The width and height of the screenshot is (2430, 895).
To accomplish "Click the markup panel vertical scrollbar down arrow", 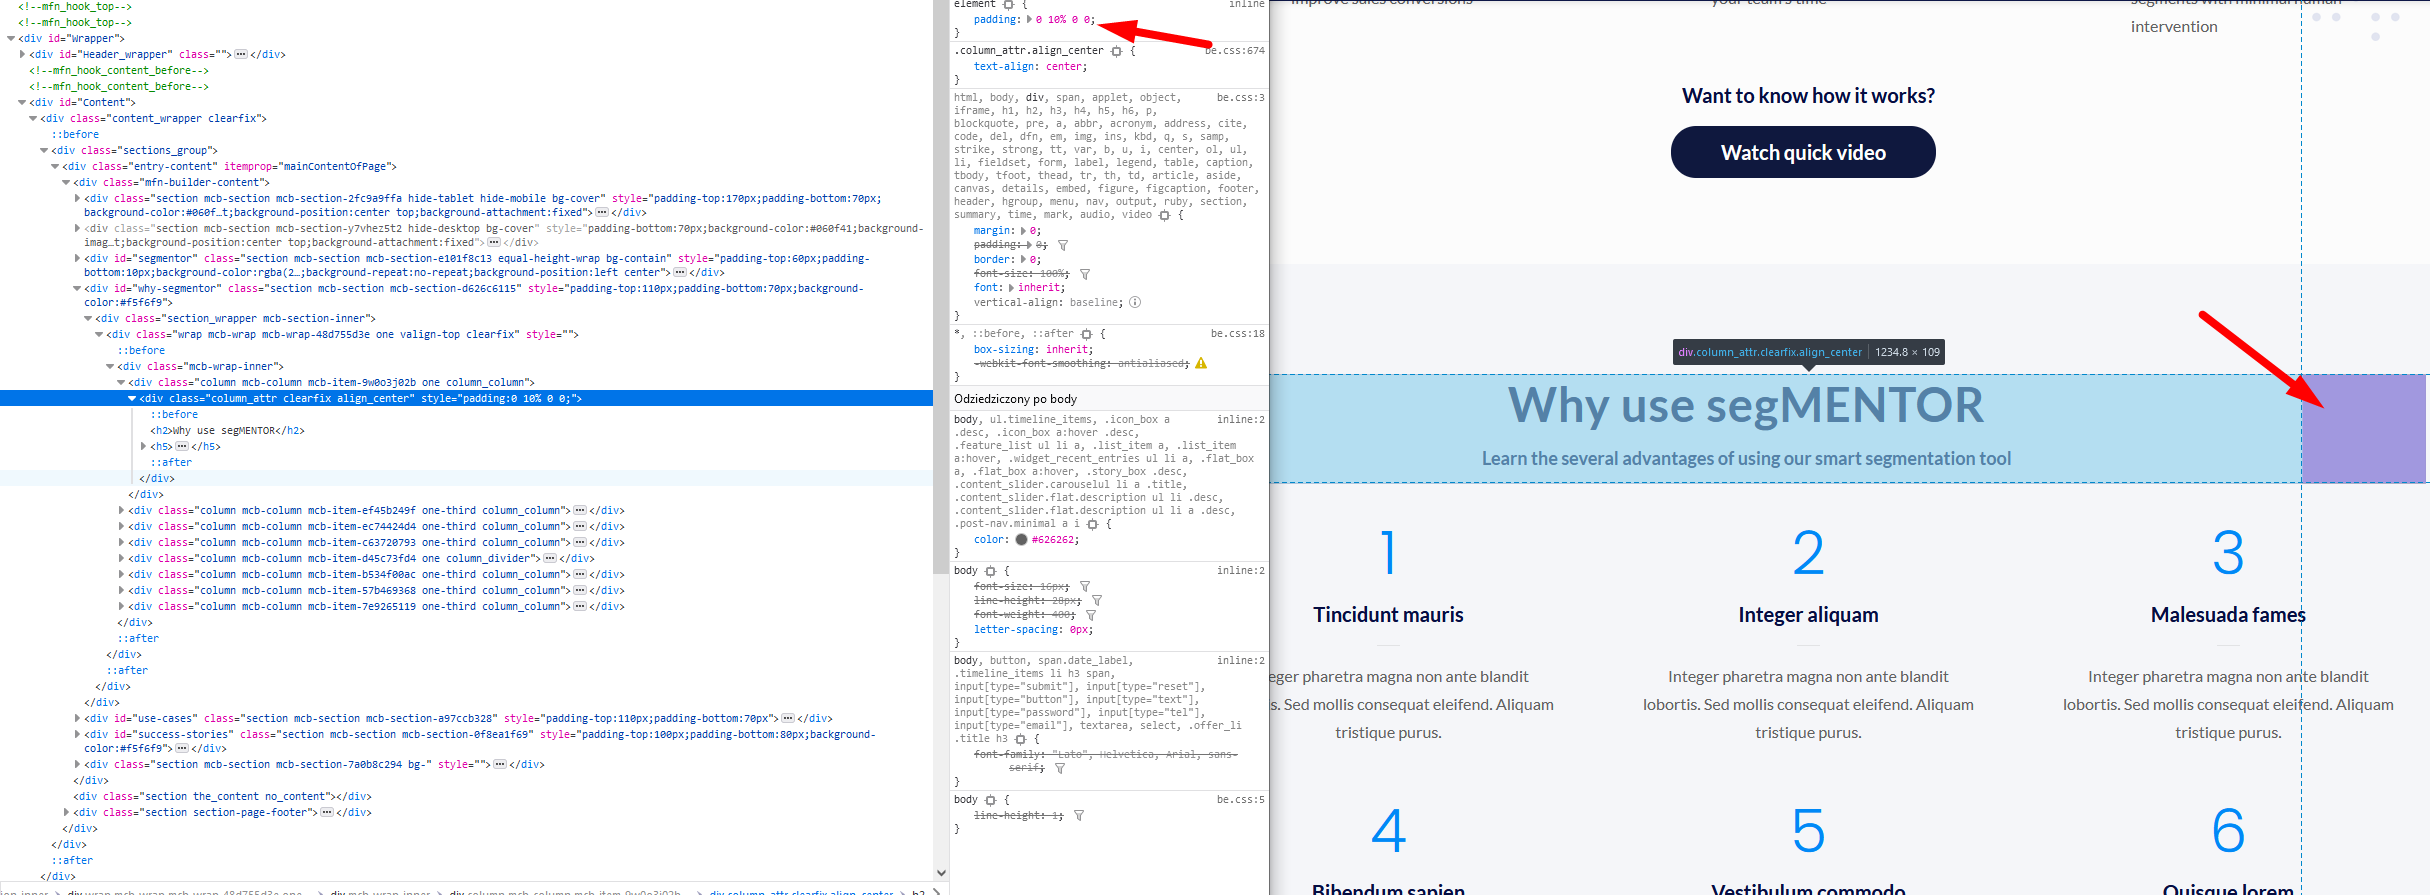I will (x=940, y=873).
